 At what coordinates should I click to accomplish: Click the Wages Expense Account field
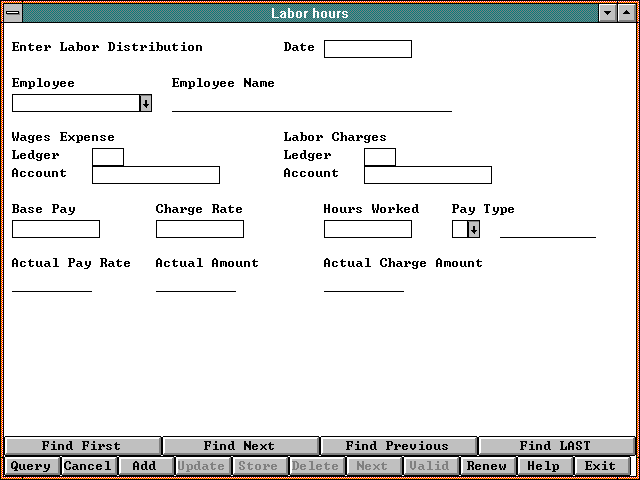click(x=155, y=175)
